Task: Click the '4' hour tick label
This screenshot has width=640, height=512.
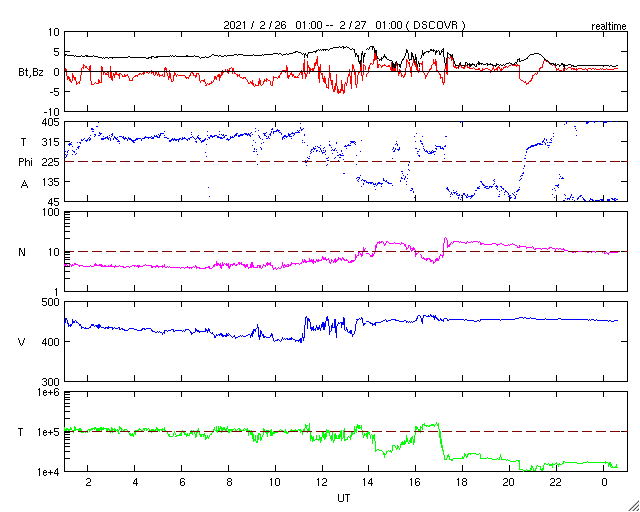Action: pyautogui.click(x=135, y=481)
